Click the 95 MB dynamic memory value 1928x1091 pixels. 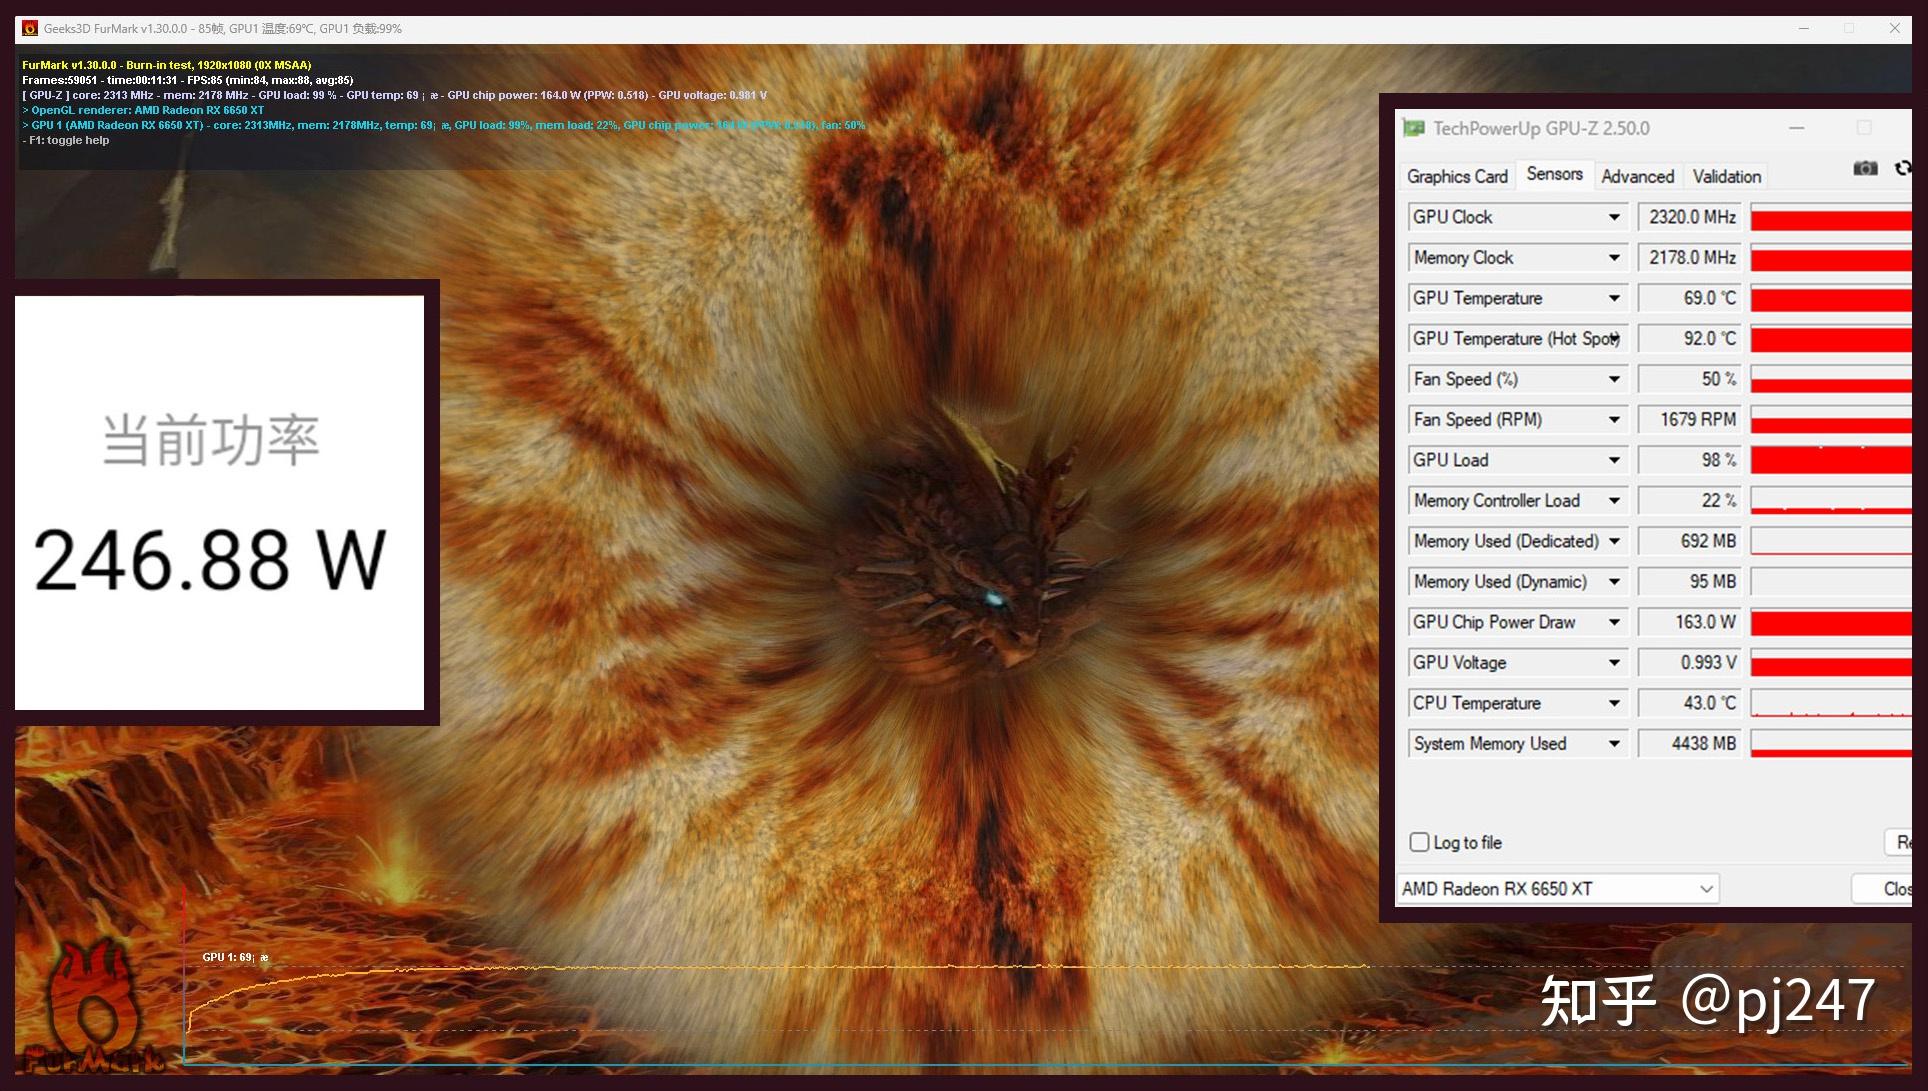pyautogui.click(x=1692, y=582)
